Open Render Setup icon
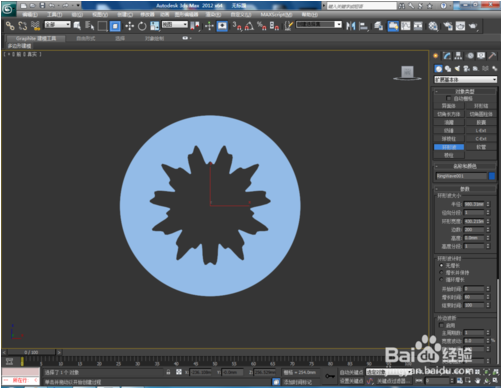This screenshot has width=503, height=390. (448, 26)
